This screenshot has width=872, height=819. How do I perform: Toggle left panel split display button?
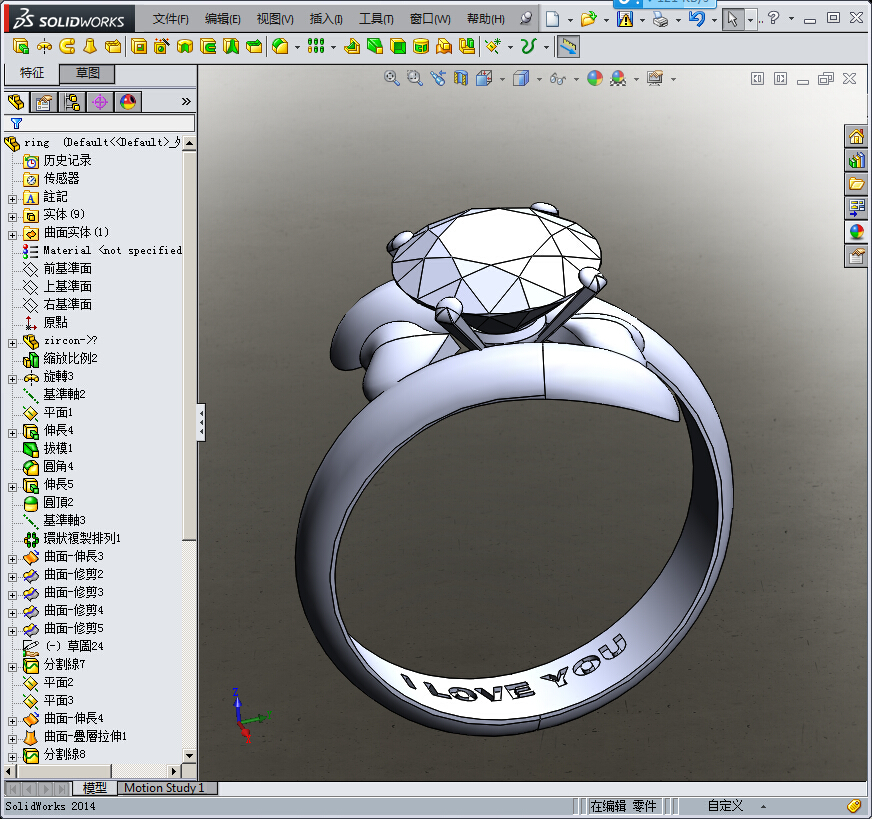coord(757,79)
